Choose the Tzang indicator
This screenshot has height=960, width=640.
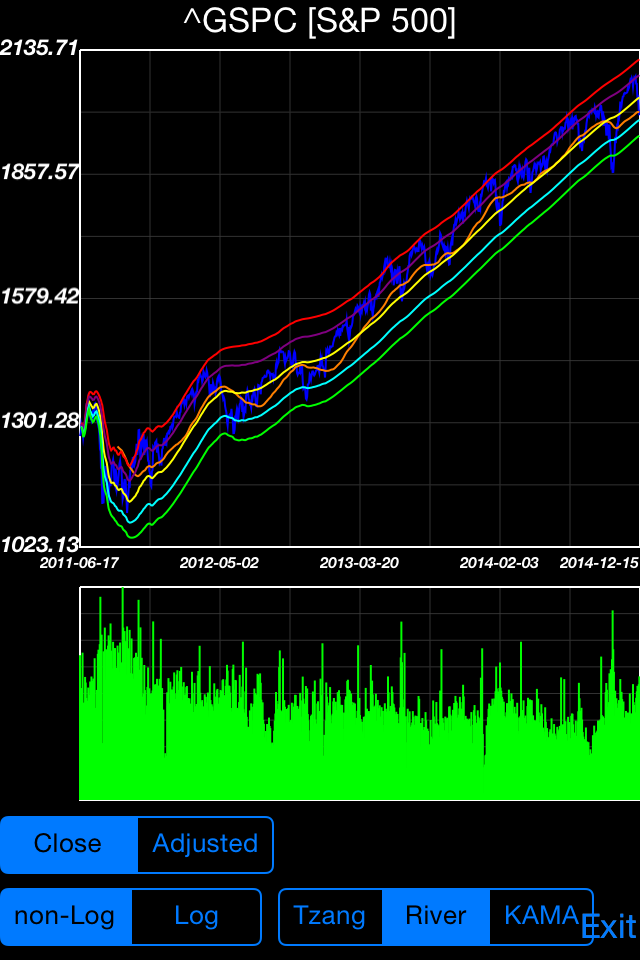pyautogui.click(x=330, y=917)
